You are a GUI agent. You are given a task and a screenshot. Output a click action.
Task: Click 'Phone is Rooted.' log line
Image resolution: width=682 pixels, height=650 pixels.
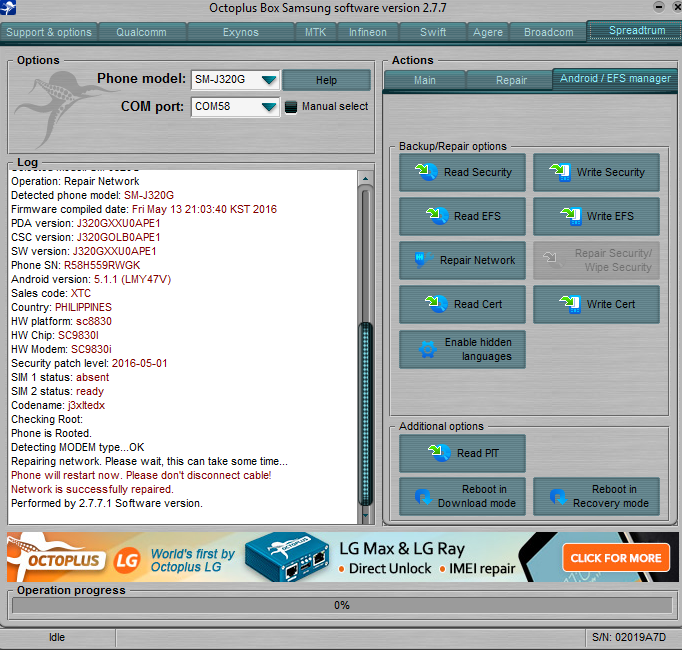[x=51, y=433]
